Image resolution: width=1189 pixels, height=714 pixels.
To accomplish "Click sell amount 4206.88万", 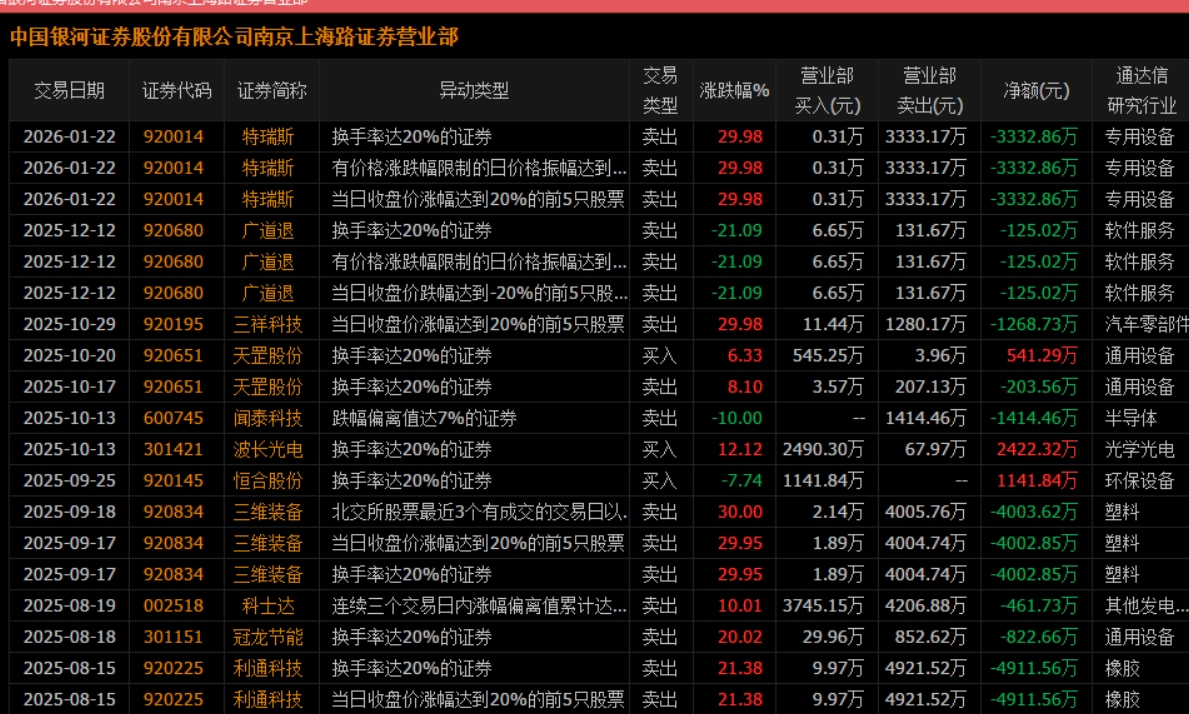I will pos(926,606).
